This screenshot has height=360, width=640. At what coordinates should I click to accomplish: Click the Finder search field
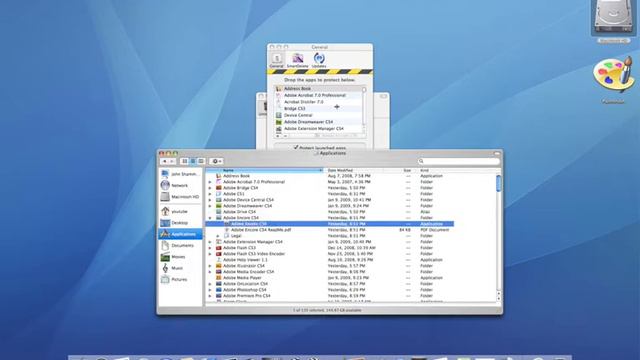pos(458,161)
